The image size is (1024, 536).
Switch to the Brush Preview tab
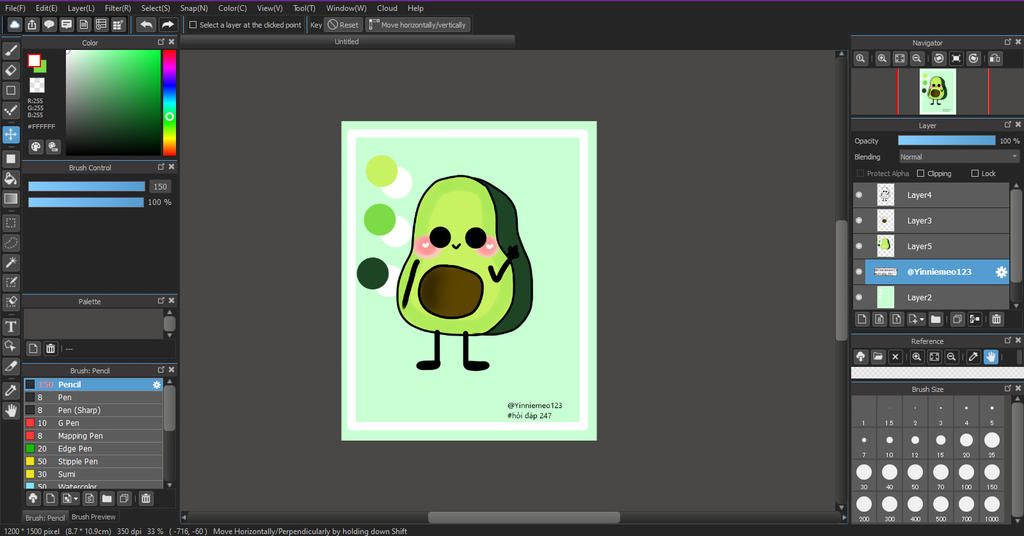point(93,517)
